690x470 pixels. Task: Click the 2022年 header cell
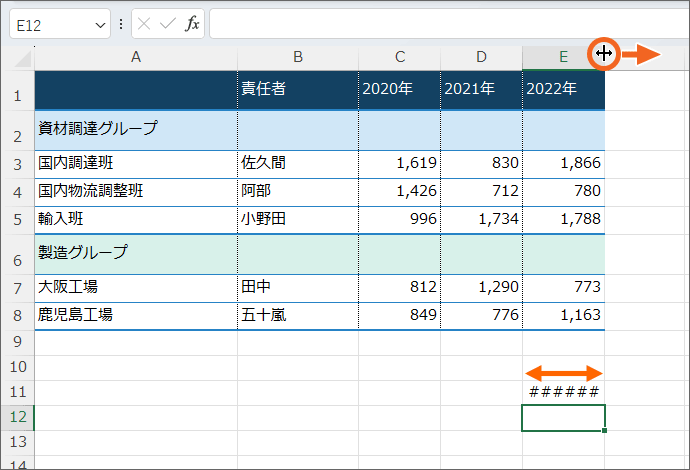pyautogui.click(x=563, y=90)
